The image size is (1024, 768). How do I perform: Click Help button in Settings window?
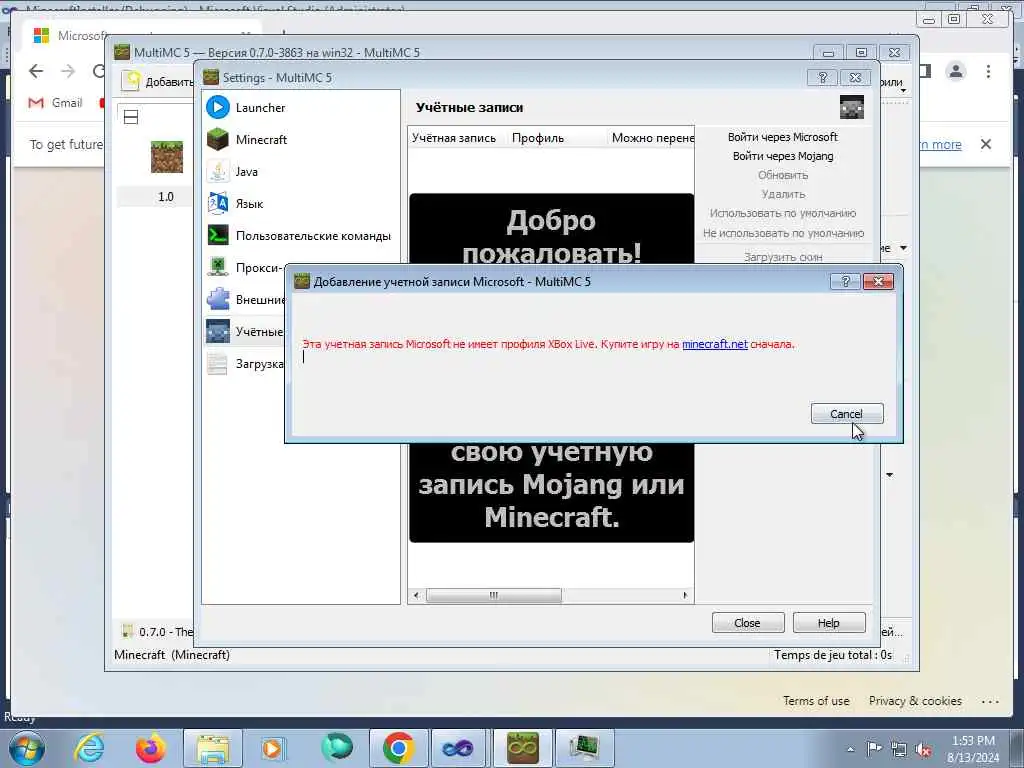pos(829,622)
